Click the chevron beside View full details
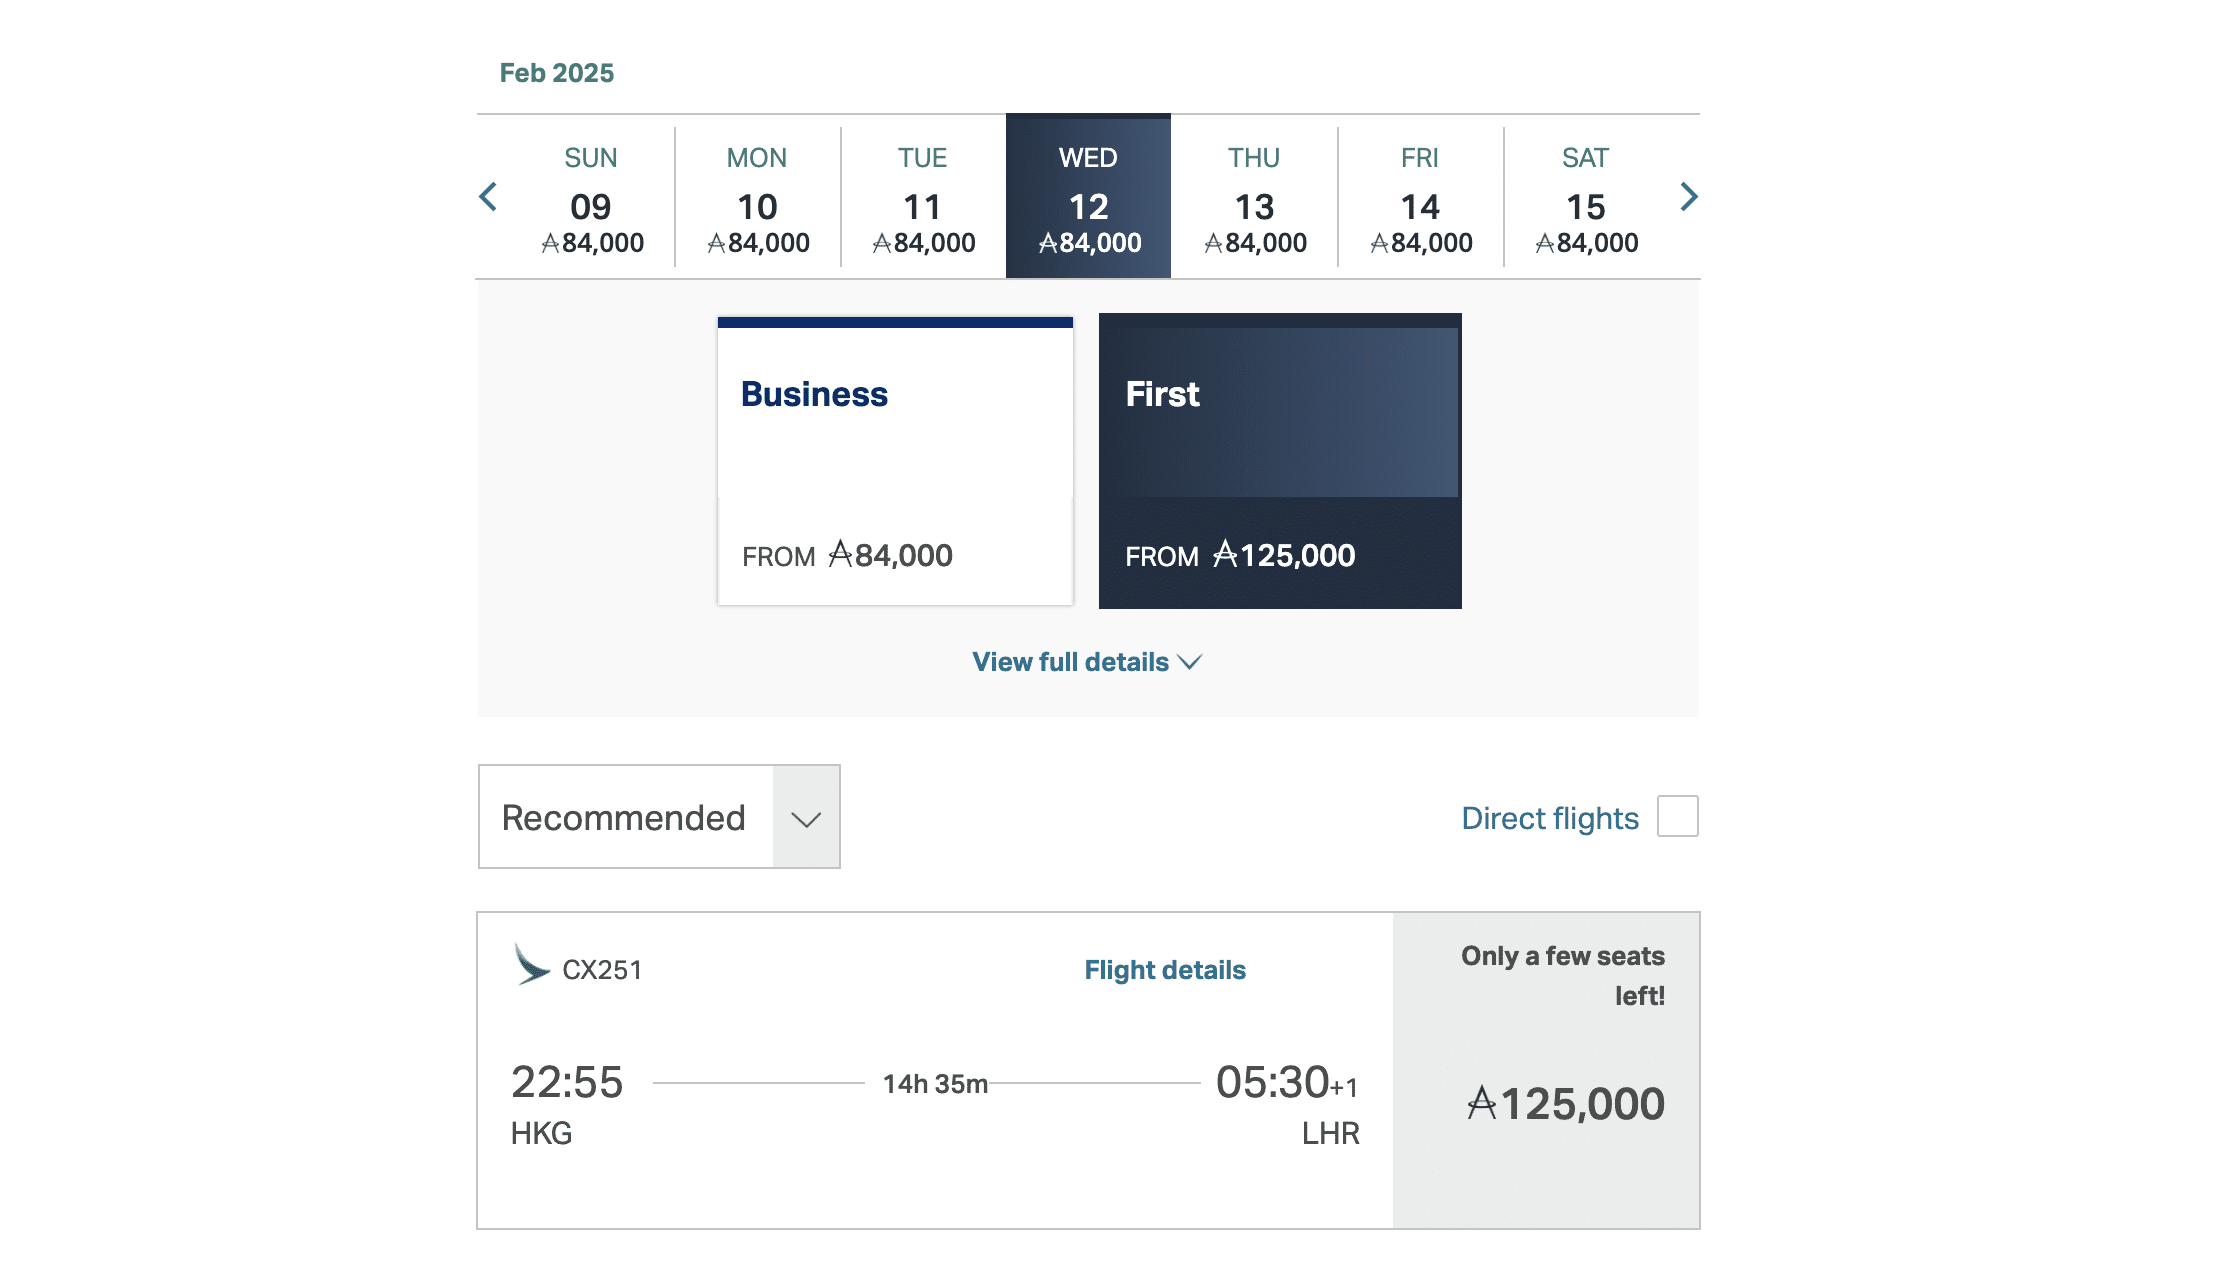Image resolution: width=2240 pixels, height=1264 pixels. click(1190, 662)
